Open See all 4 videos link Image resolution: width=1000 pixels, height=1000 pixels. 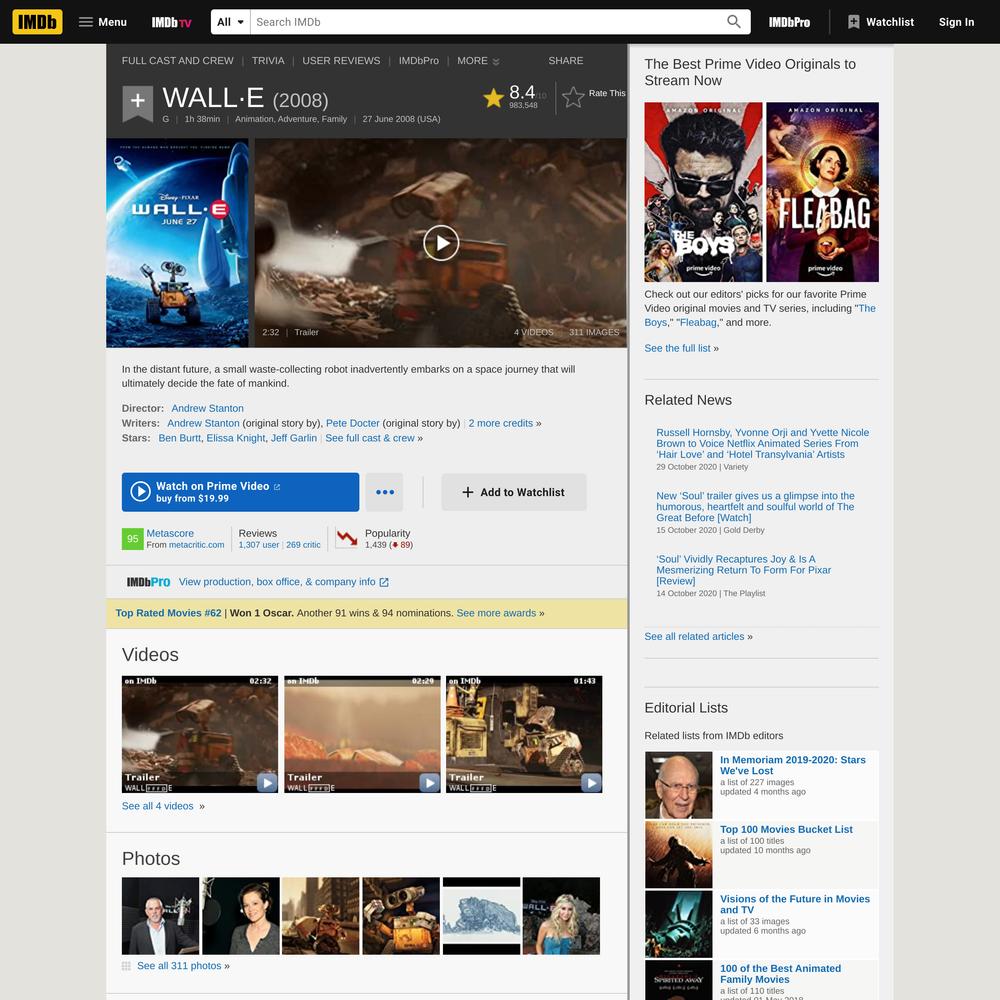158,806
